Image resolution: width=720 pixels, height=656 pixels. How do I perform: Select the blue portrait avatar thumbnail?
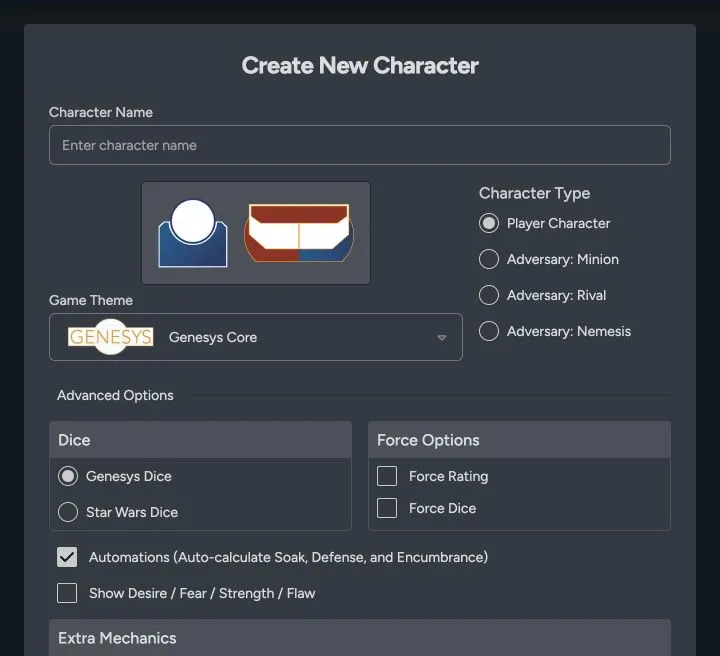(x=193, y=233)
